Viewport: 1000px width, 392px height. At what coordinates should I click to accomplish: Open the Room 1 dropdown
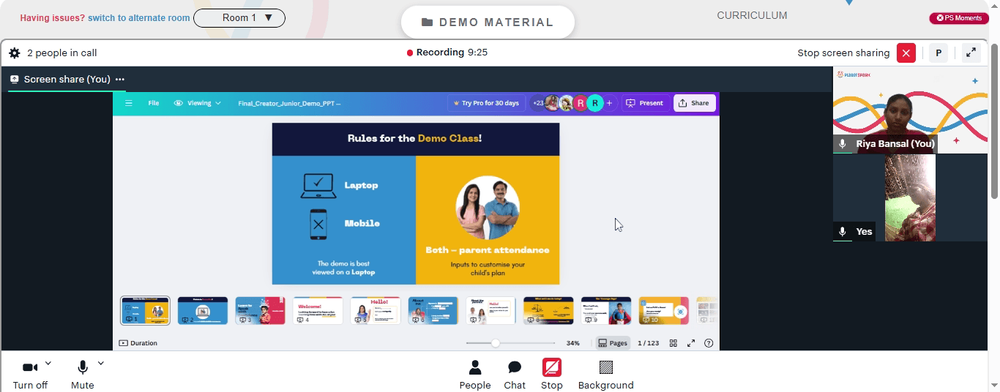pos(239,18)
